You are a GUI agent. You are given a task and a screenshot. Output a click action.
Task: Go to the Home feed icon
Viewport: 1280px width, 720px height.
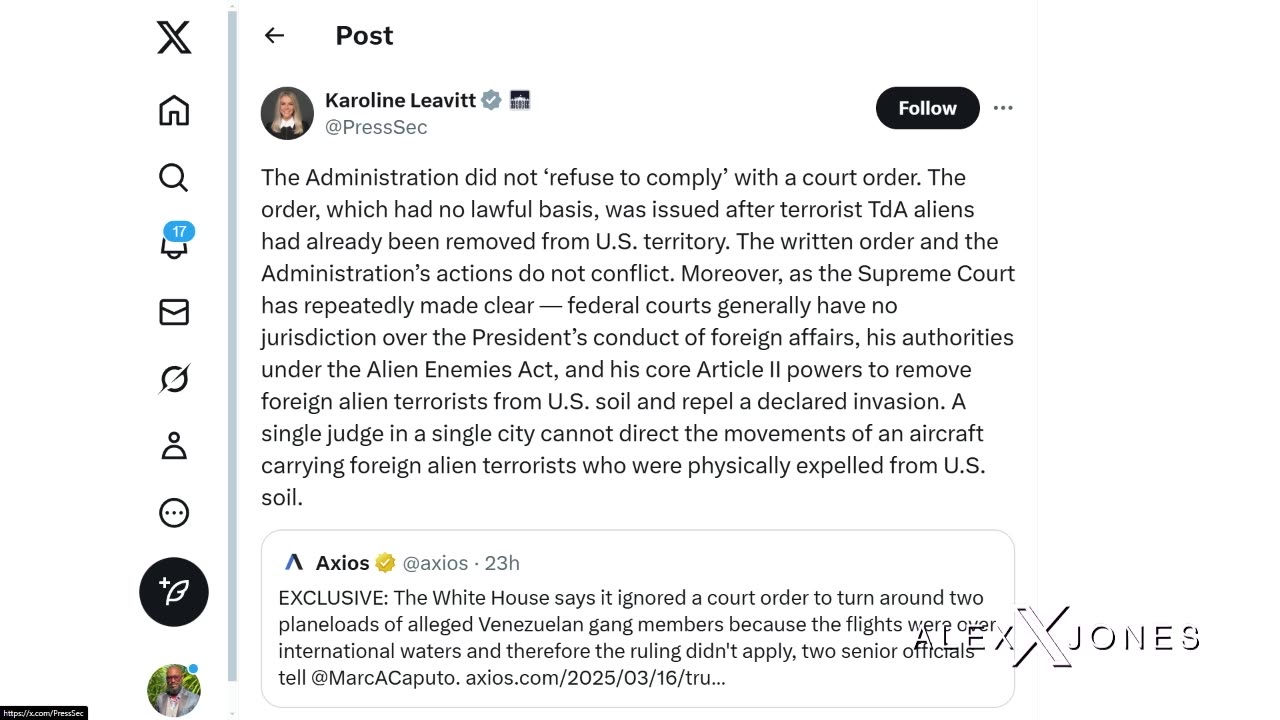coord(174,110)
